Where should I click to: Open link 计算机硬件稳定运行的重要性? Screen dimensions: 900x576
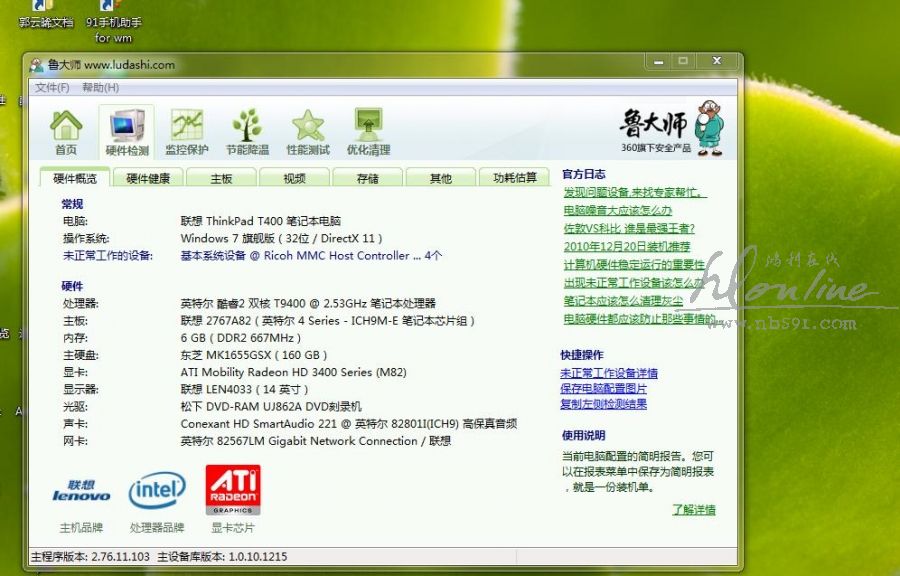click(634, 264)
